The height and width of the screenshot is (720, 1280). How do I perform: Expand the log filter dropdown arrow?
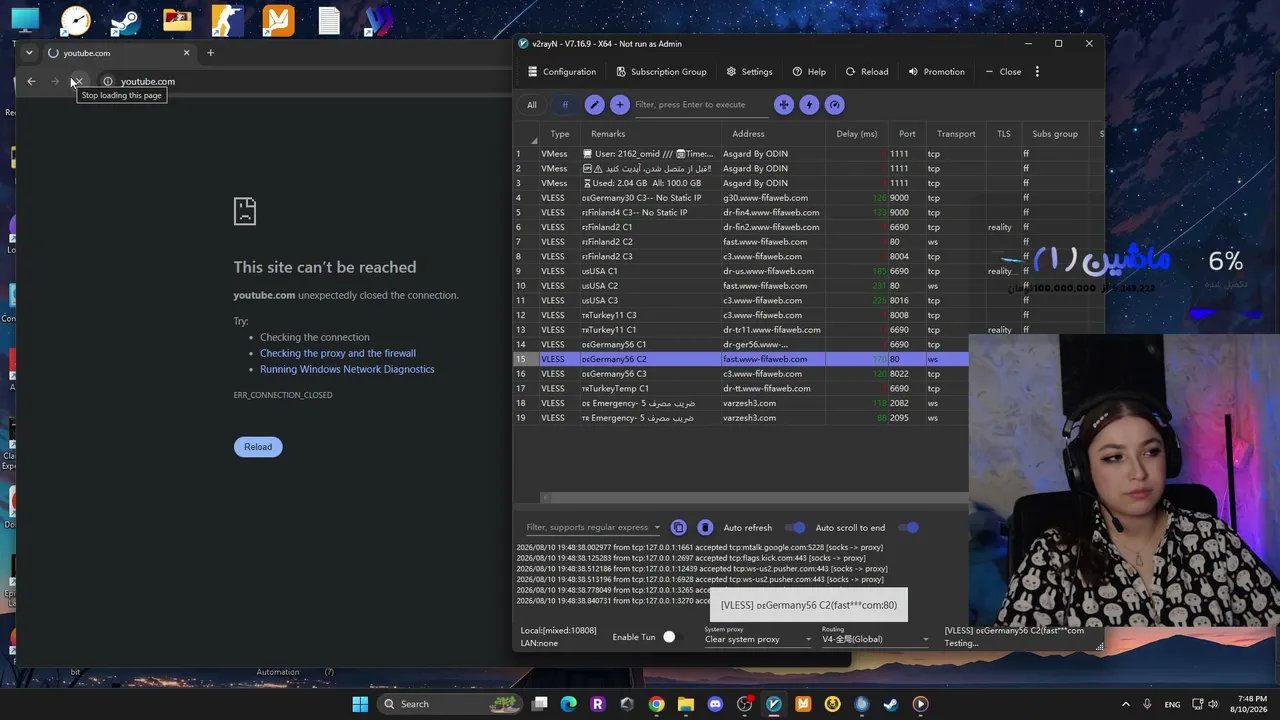click(x=657, y=528)
